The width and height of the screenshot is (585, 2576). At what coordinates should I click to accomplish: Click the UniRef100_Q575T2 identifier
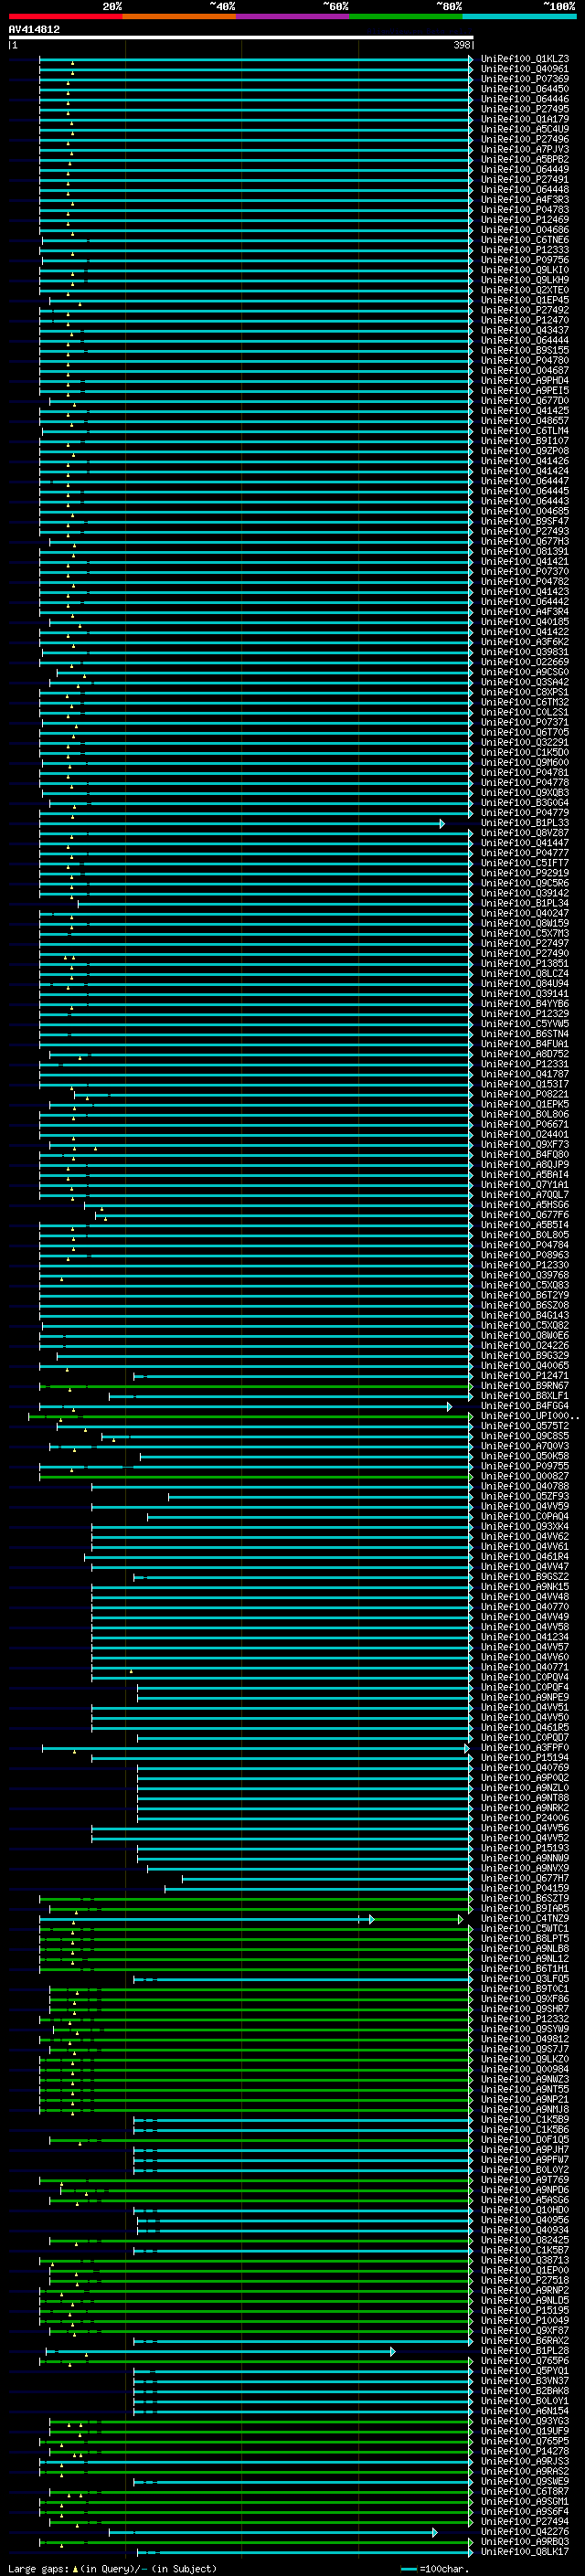point(525,1426)
